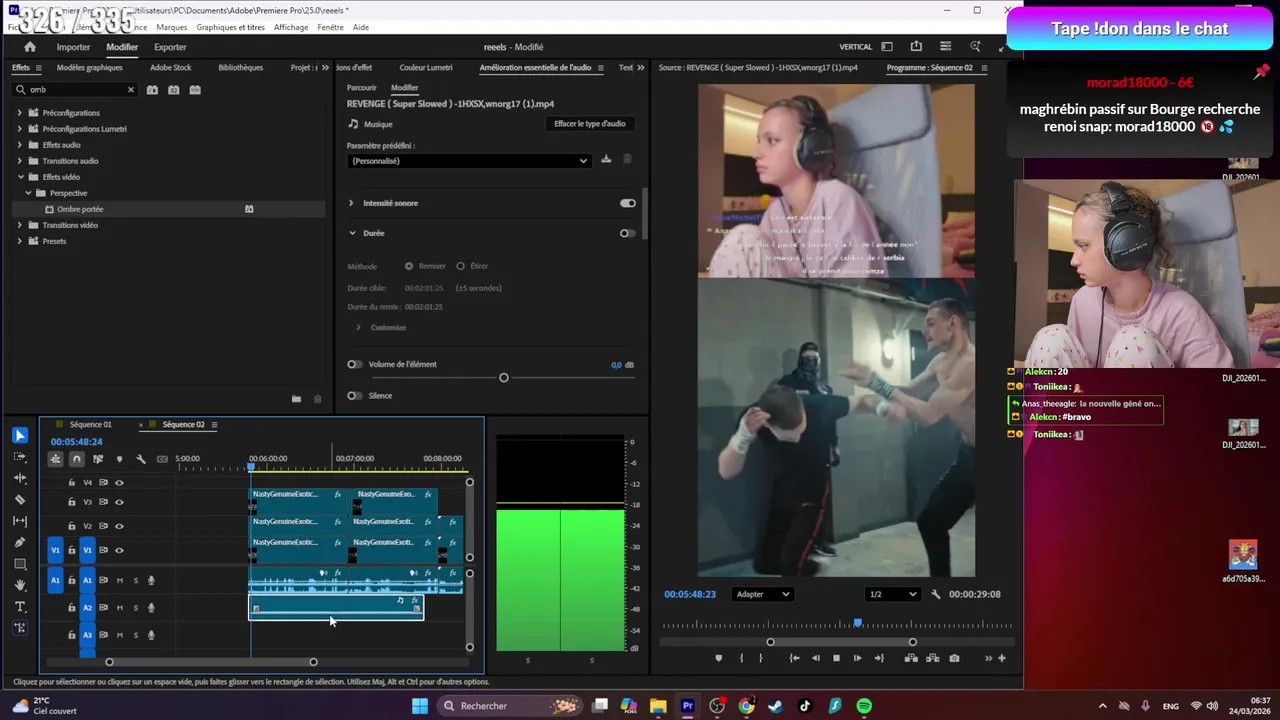Select the Ombre portée effect
The image size is (1280, 720).
80,209
